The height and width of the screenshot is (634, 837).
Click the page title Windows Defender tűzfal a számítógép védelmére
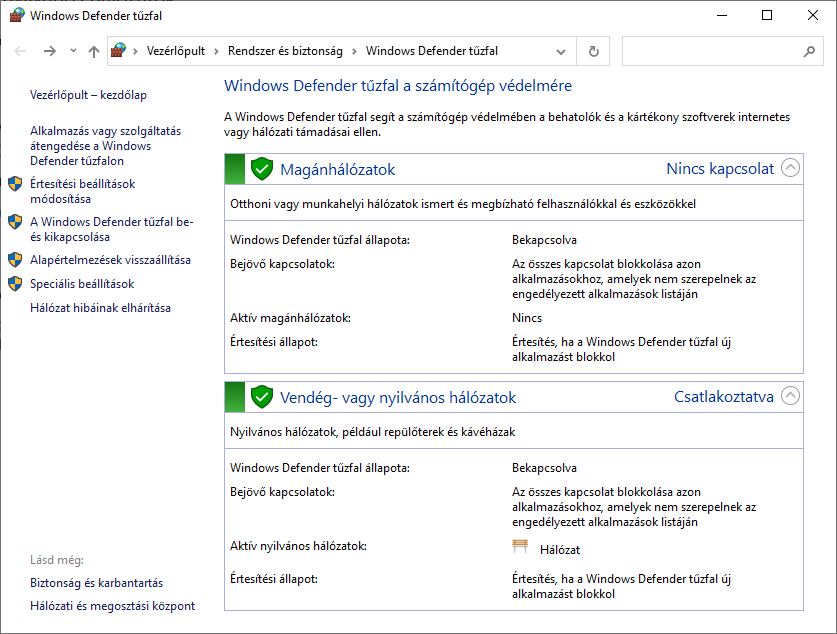coord(398,85)
